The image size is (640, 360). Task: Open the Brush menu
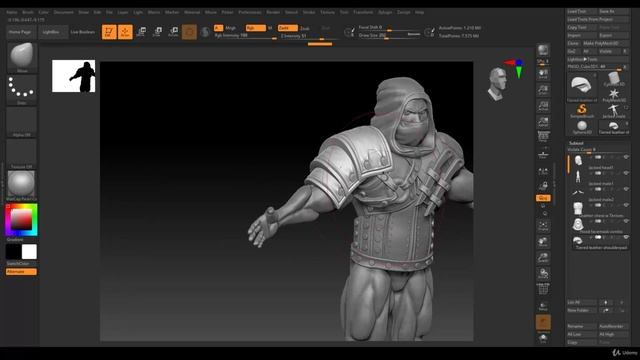pyautogui.click(x=28, y=12)
